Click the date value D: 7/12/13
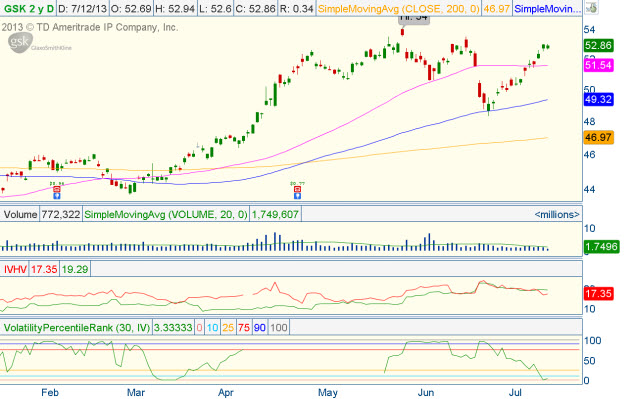Screen dimensions: 625x399 point(82,8)
